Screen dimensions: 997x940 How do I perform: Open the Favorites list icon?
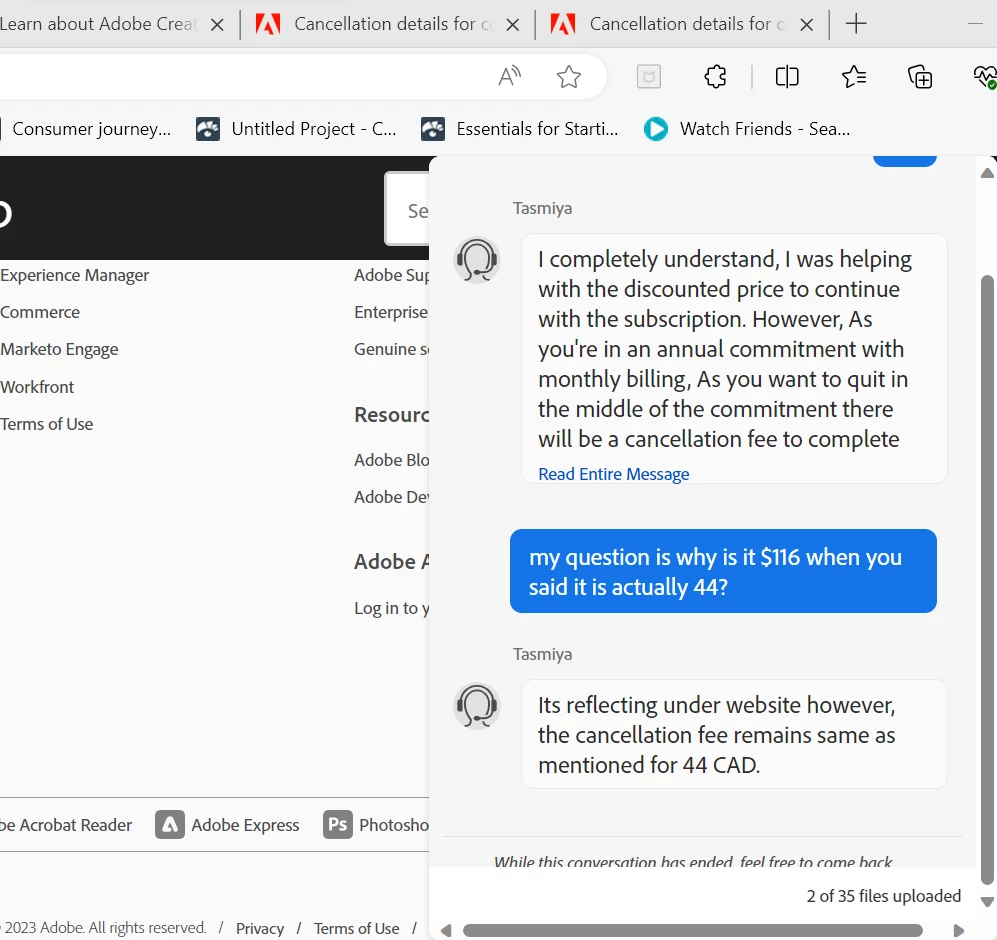[854, 77]
